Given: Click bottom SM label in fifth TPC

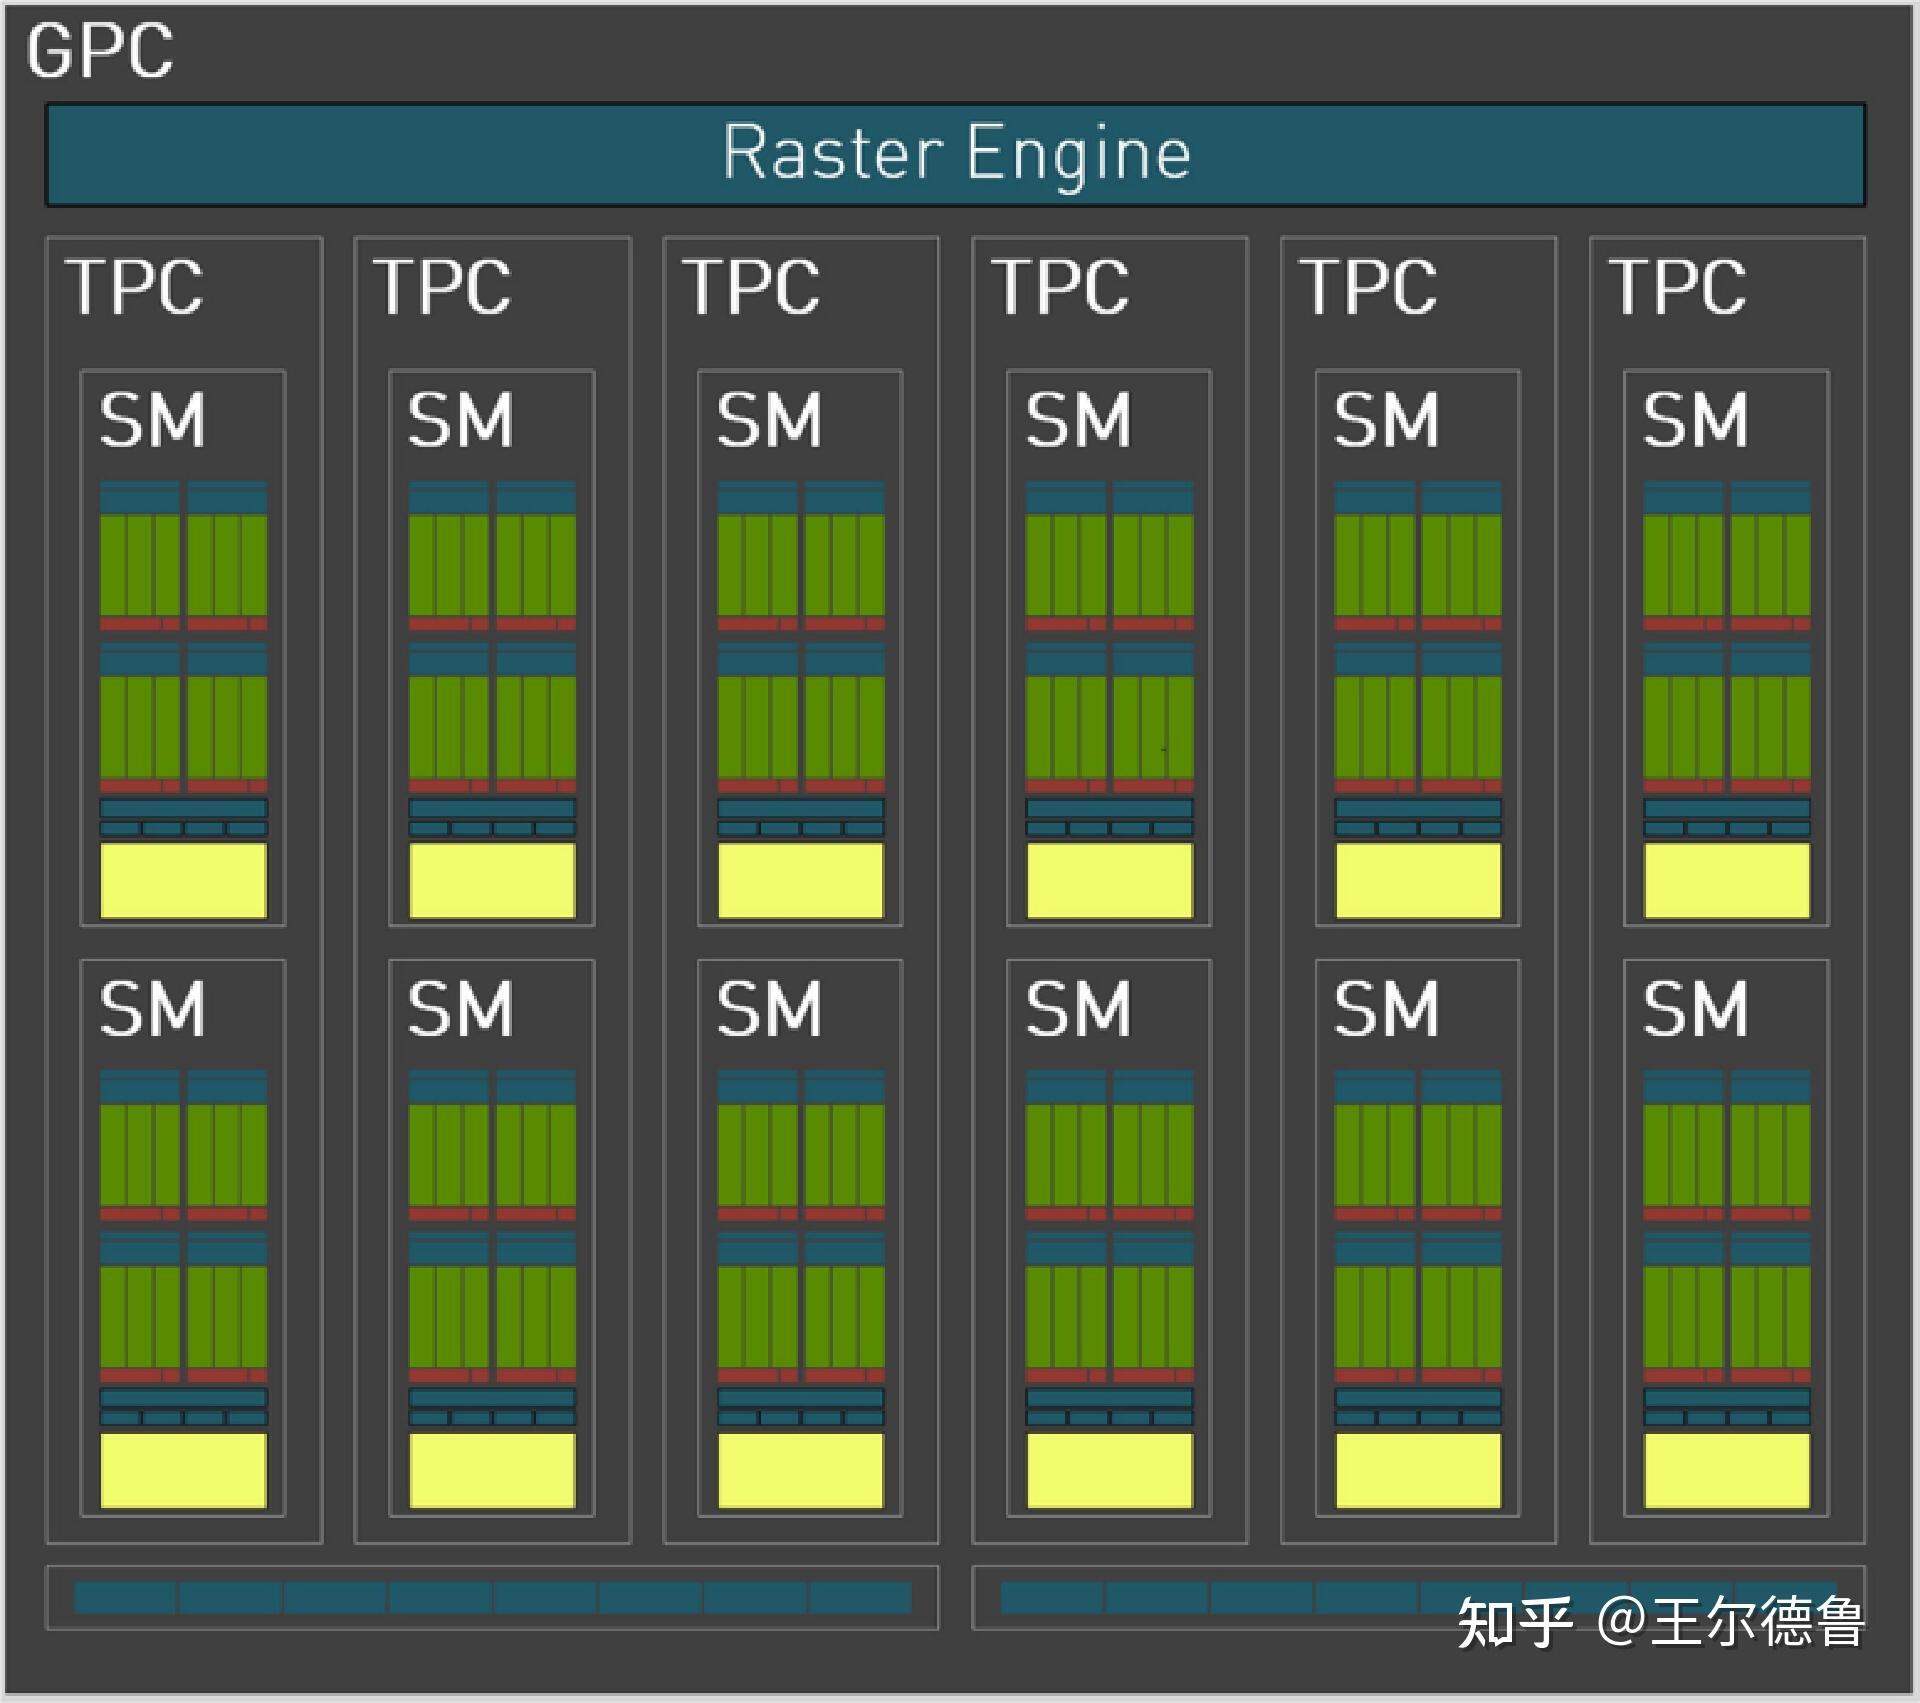Looking at the screenshot, I should click(1386, 1009).
